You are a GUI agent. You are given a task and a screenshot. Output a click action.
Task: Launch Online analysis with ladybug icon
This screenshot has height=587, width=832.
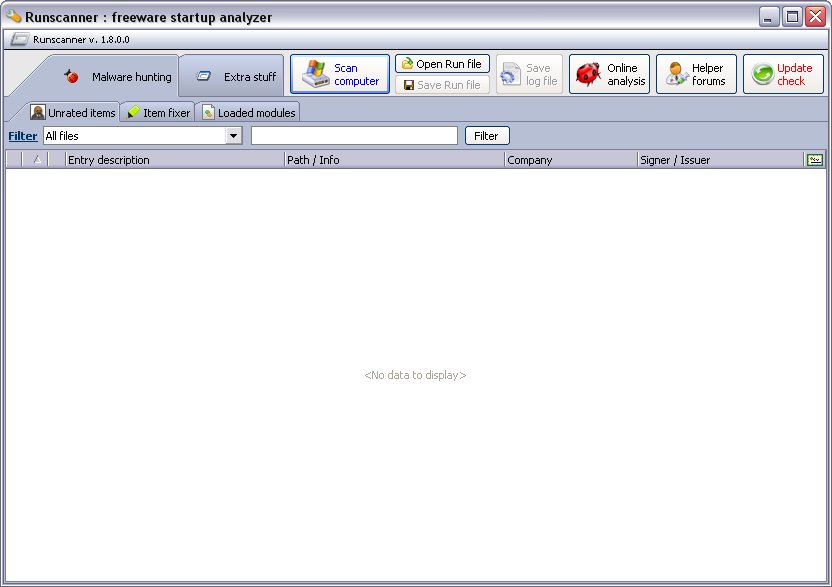tap(609, 74)
